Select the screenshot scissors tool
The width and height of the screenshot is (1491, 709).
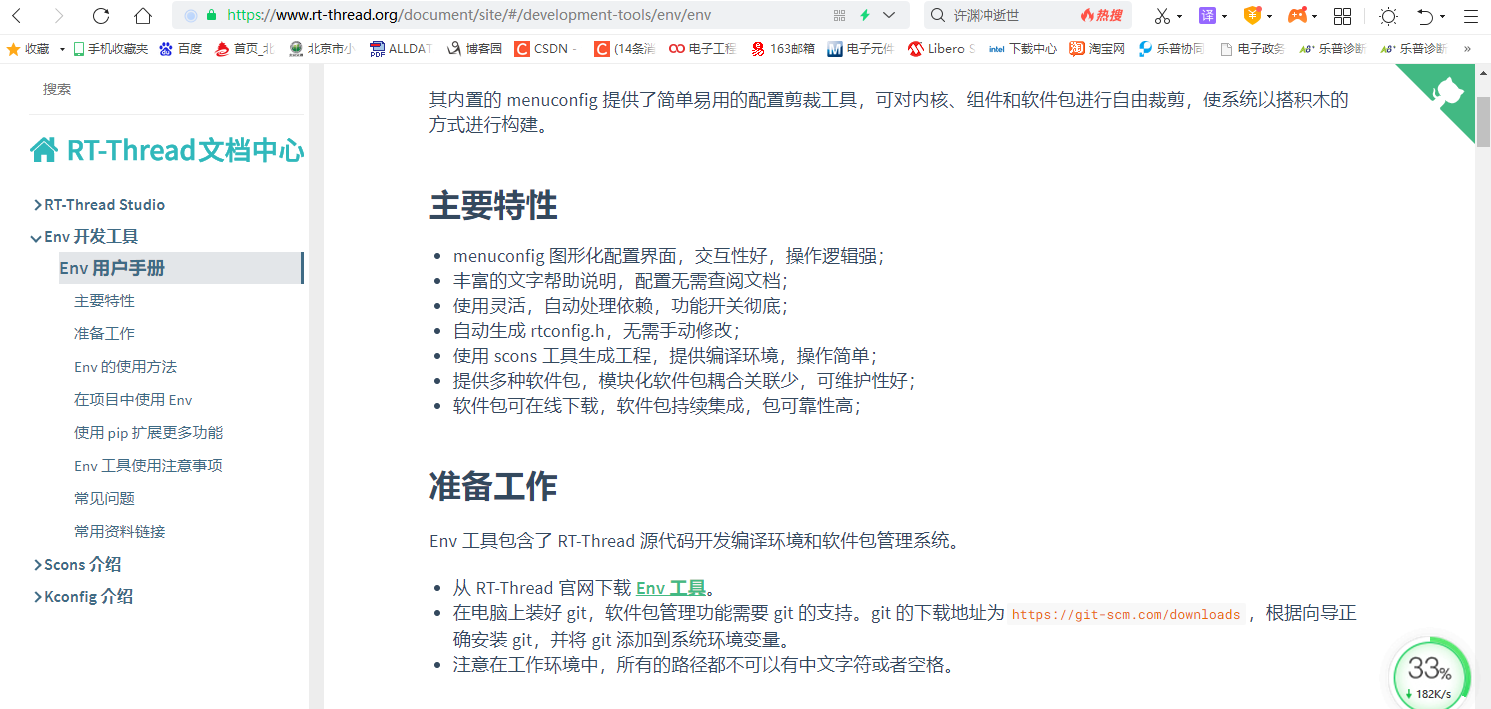click(x=1161, y=16)
